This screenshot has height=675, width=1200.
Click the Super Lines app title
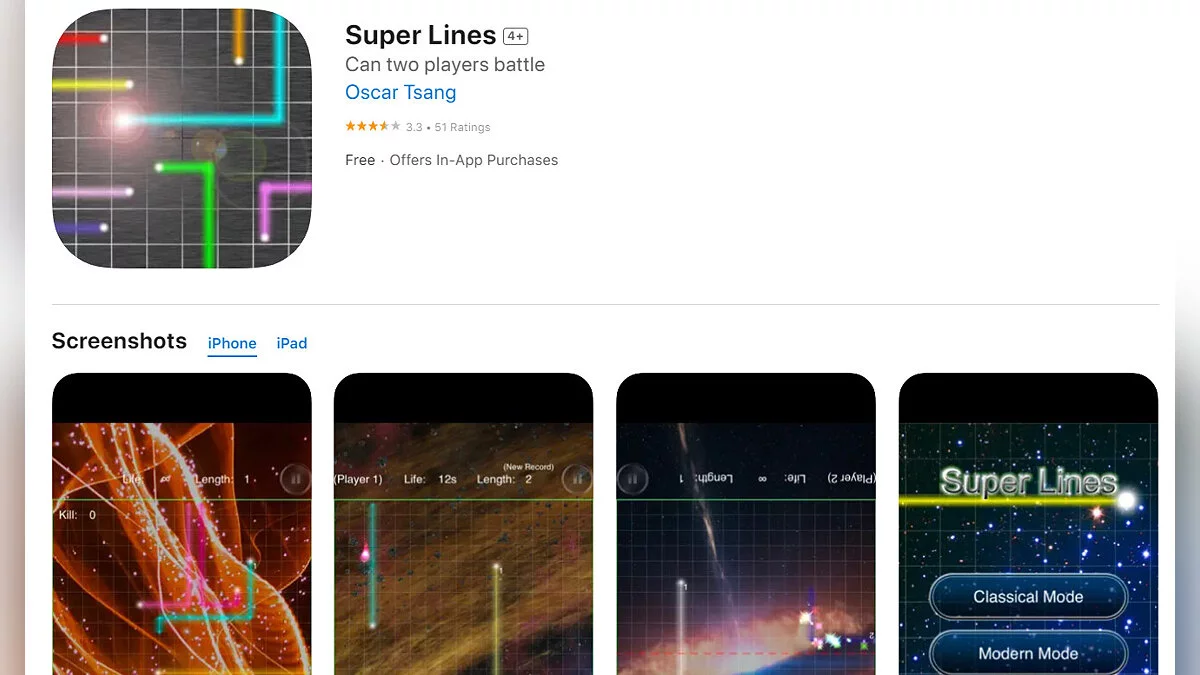(420, 35)
